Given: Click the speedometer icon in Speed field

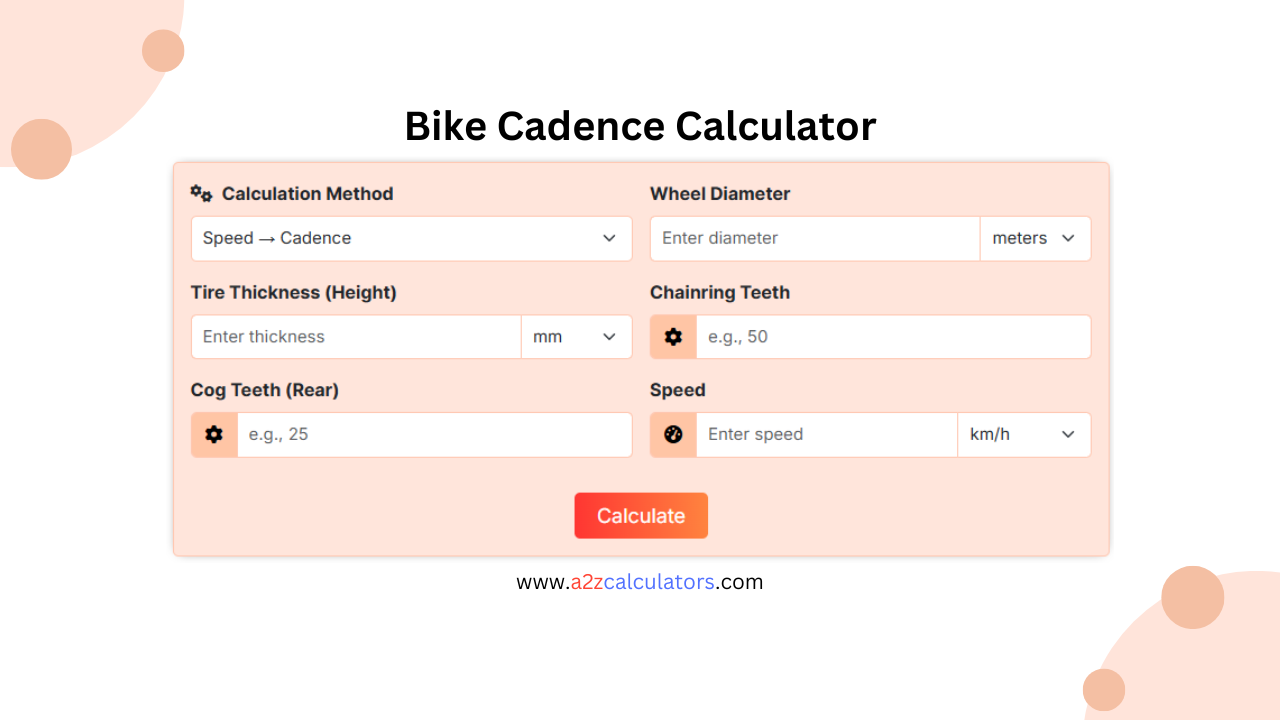Looking at the screenshot, I should 672,434.
